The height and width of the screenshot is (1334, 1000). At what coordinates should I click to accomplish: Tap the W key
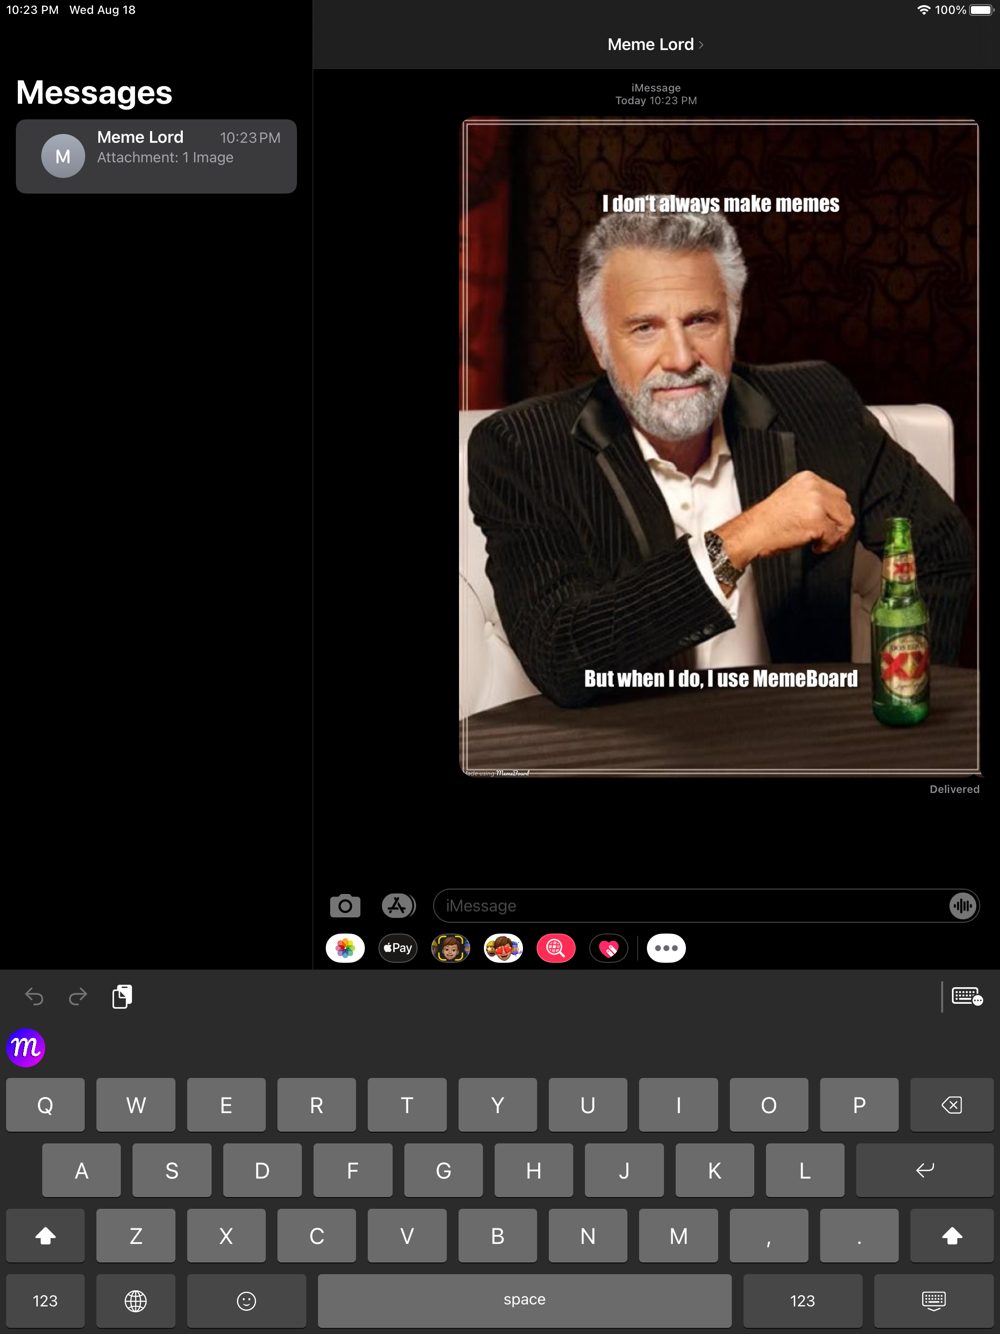[x=136, y=1105]
